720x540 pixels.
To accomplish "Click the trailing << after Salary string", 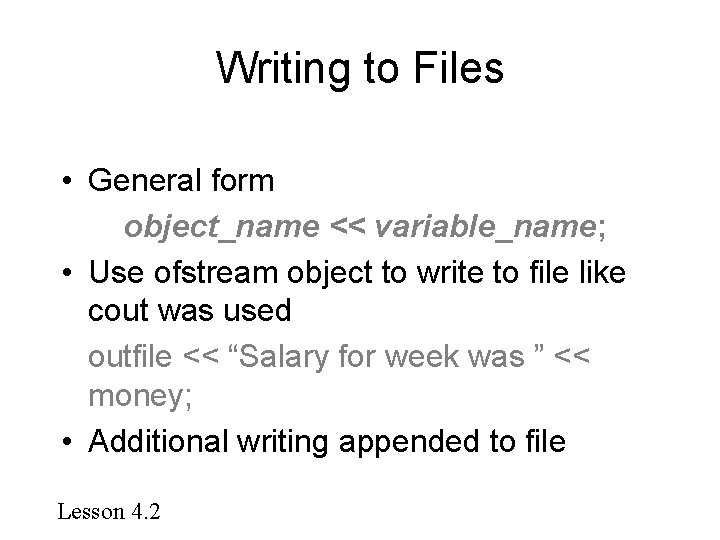I will click(x=572, y=356).
